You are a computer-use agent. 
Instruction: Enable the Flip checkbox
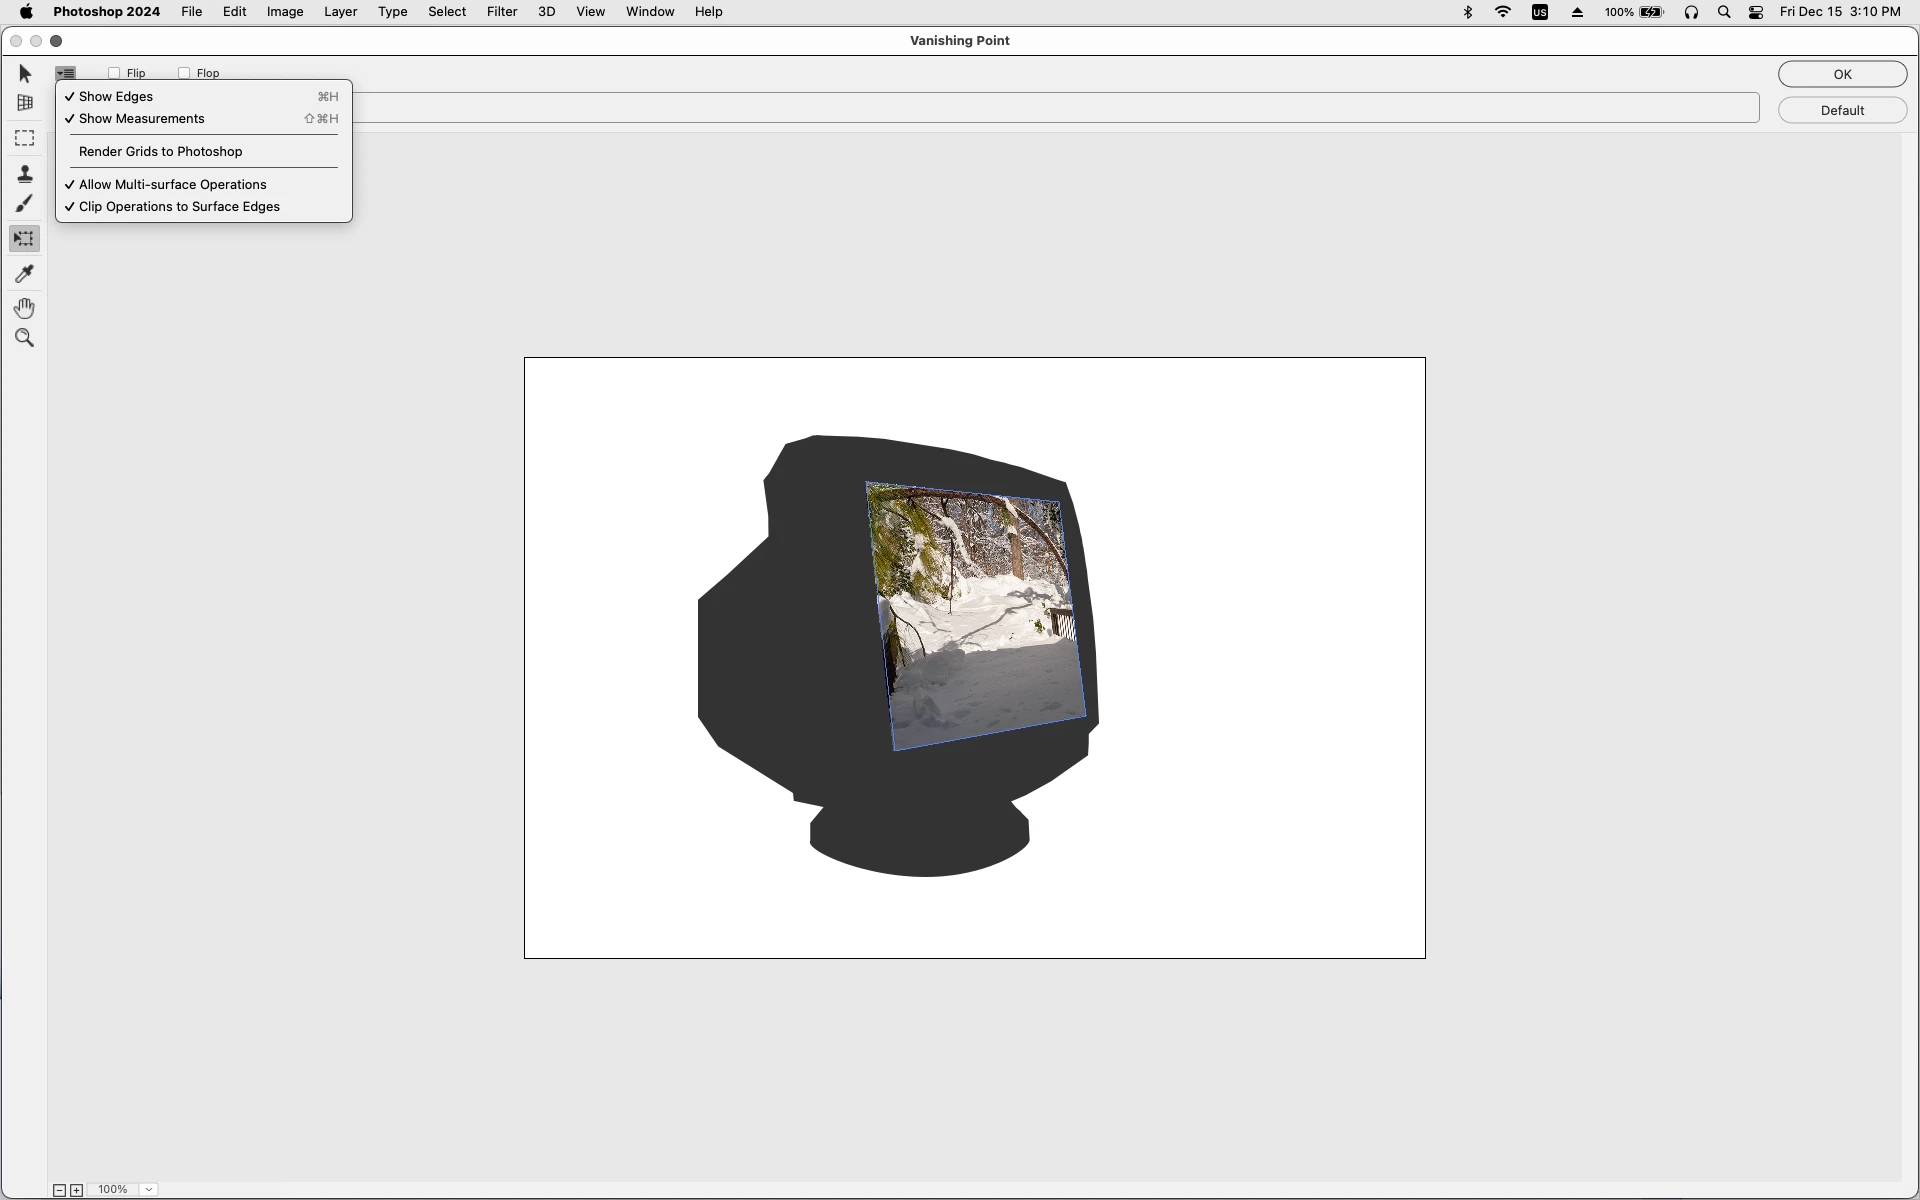(x=114, y=73)
